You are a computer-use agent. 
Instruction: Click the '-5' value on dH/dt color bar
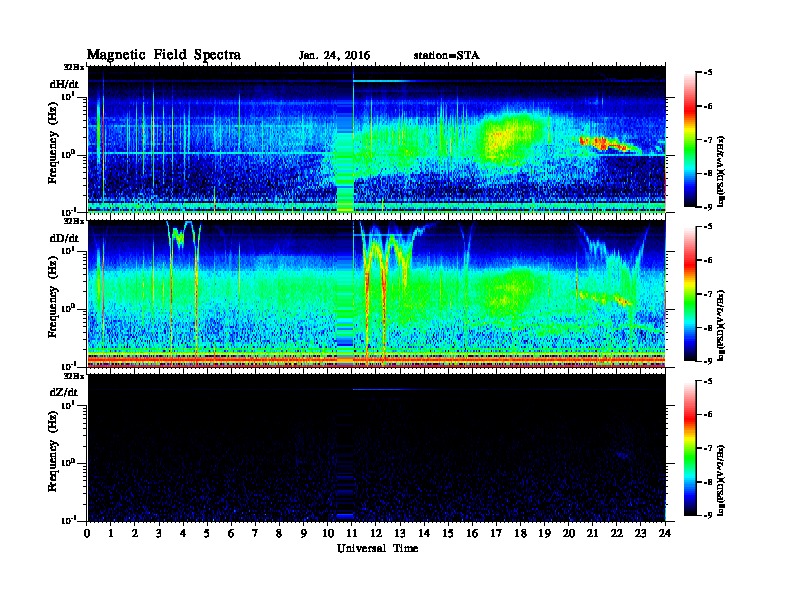707,73
